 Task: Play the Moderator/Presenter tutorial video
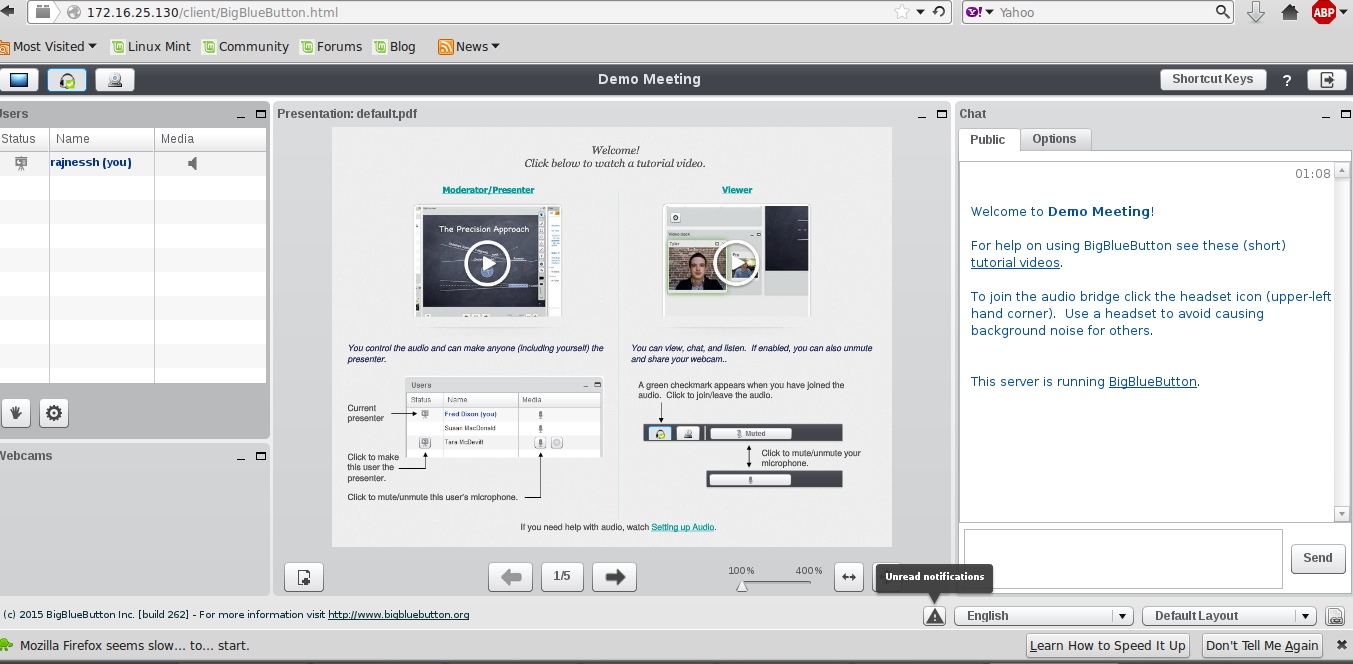click(487, 265)
